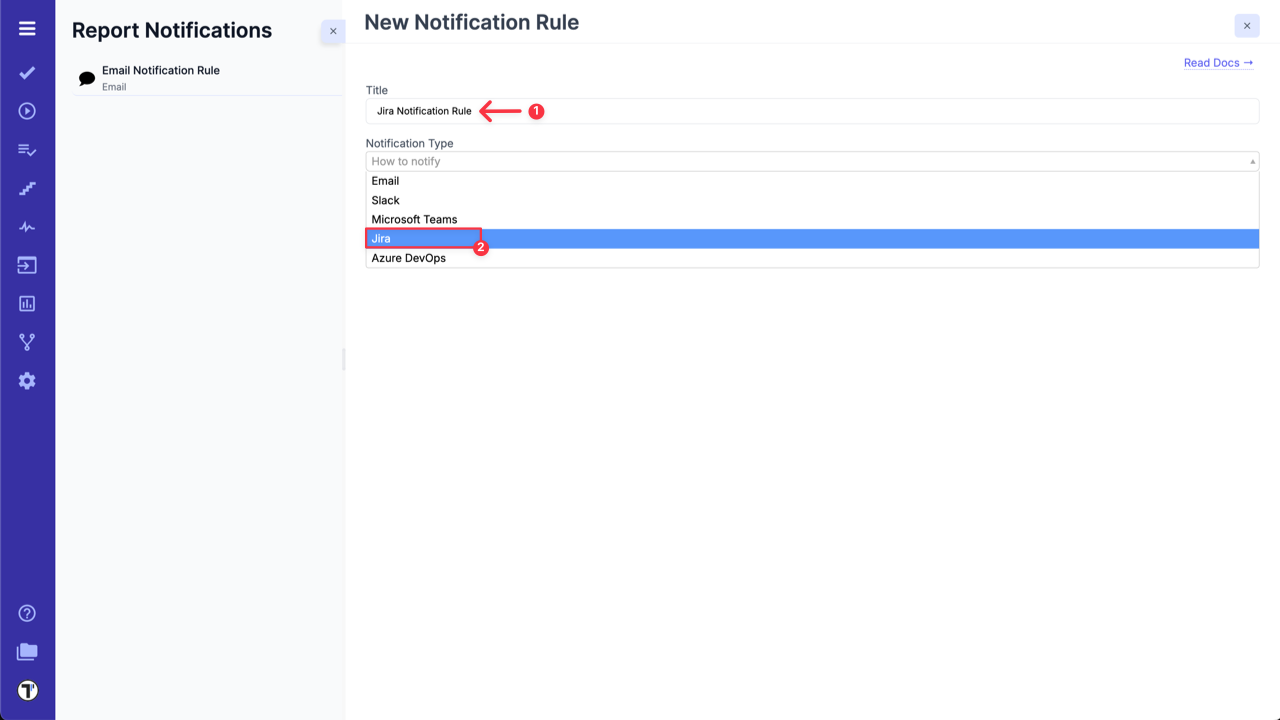Open the settings gear in sidebar
Screen dimensions: 1280x720
[x=27, y=380]
